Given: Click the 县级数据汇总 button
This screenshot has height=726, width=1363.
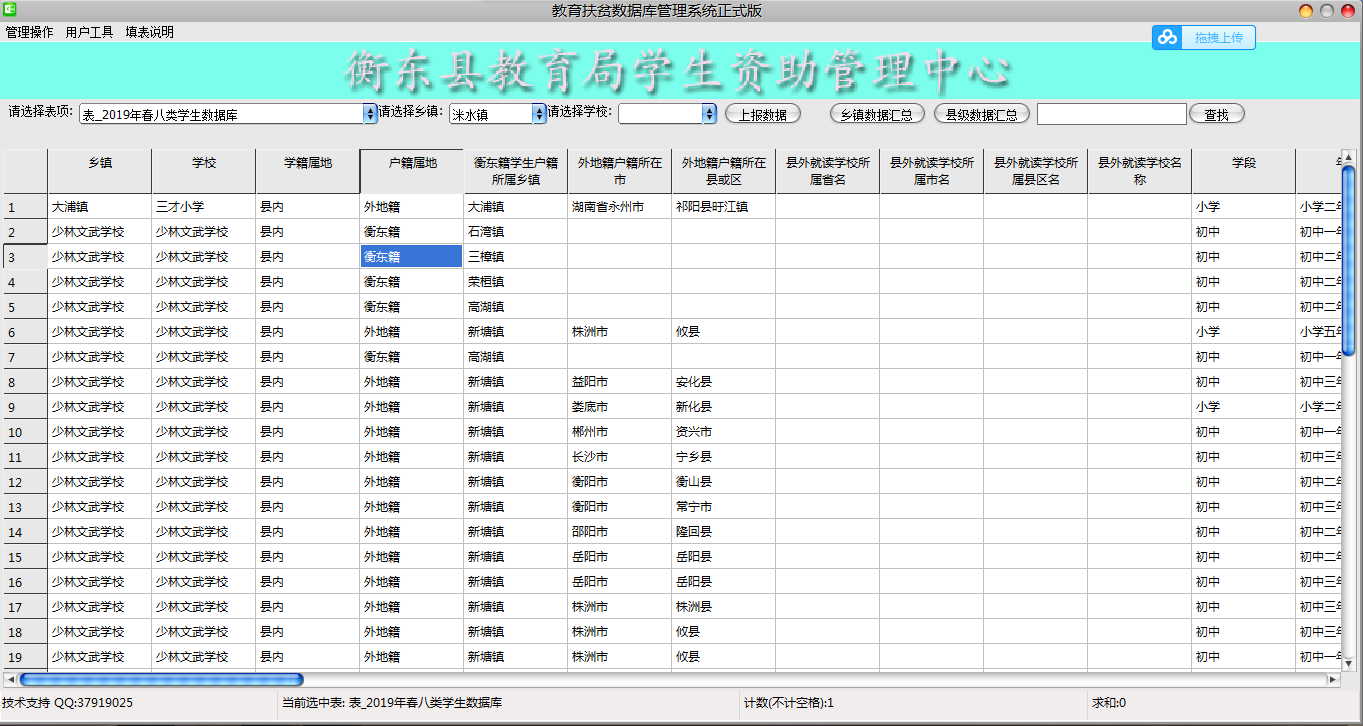Looking at the screenshot, I should pyautogui.click(x=982, y=114).
